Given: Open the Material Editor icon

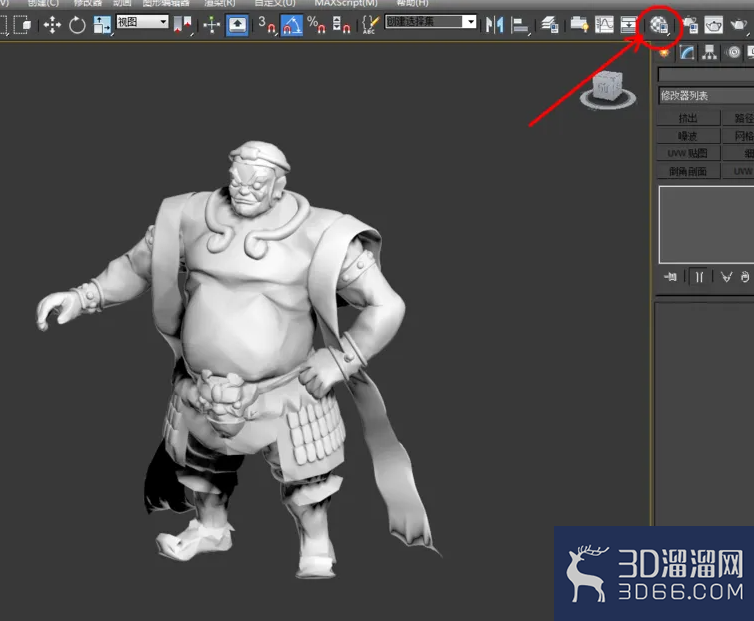Looking at the screenshot, I should click(659, 25).
